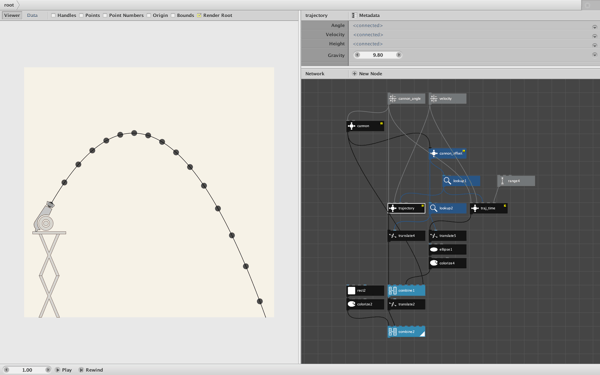Select the translate5 node

(x=448, y=236)
